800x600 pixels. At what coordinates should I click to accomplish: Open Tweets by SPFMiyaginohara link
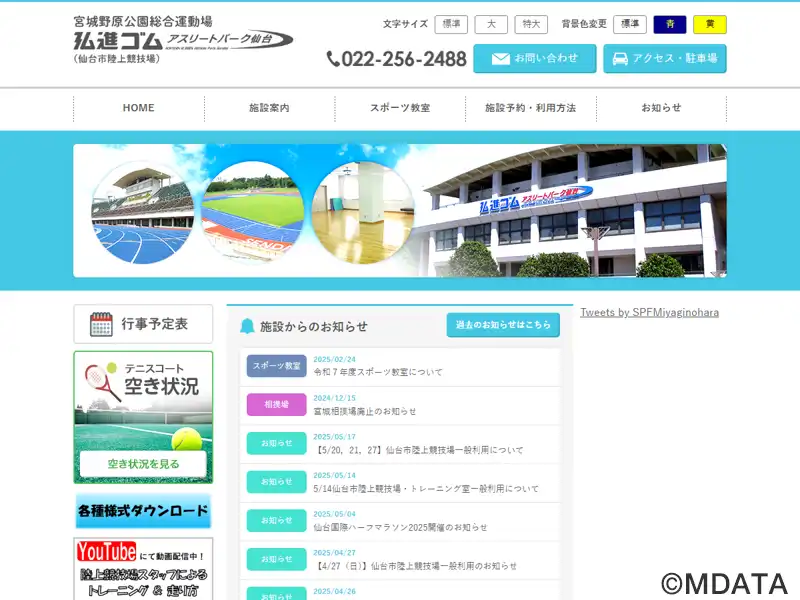coord(649,312)
